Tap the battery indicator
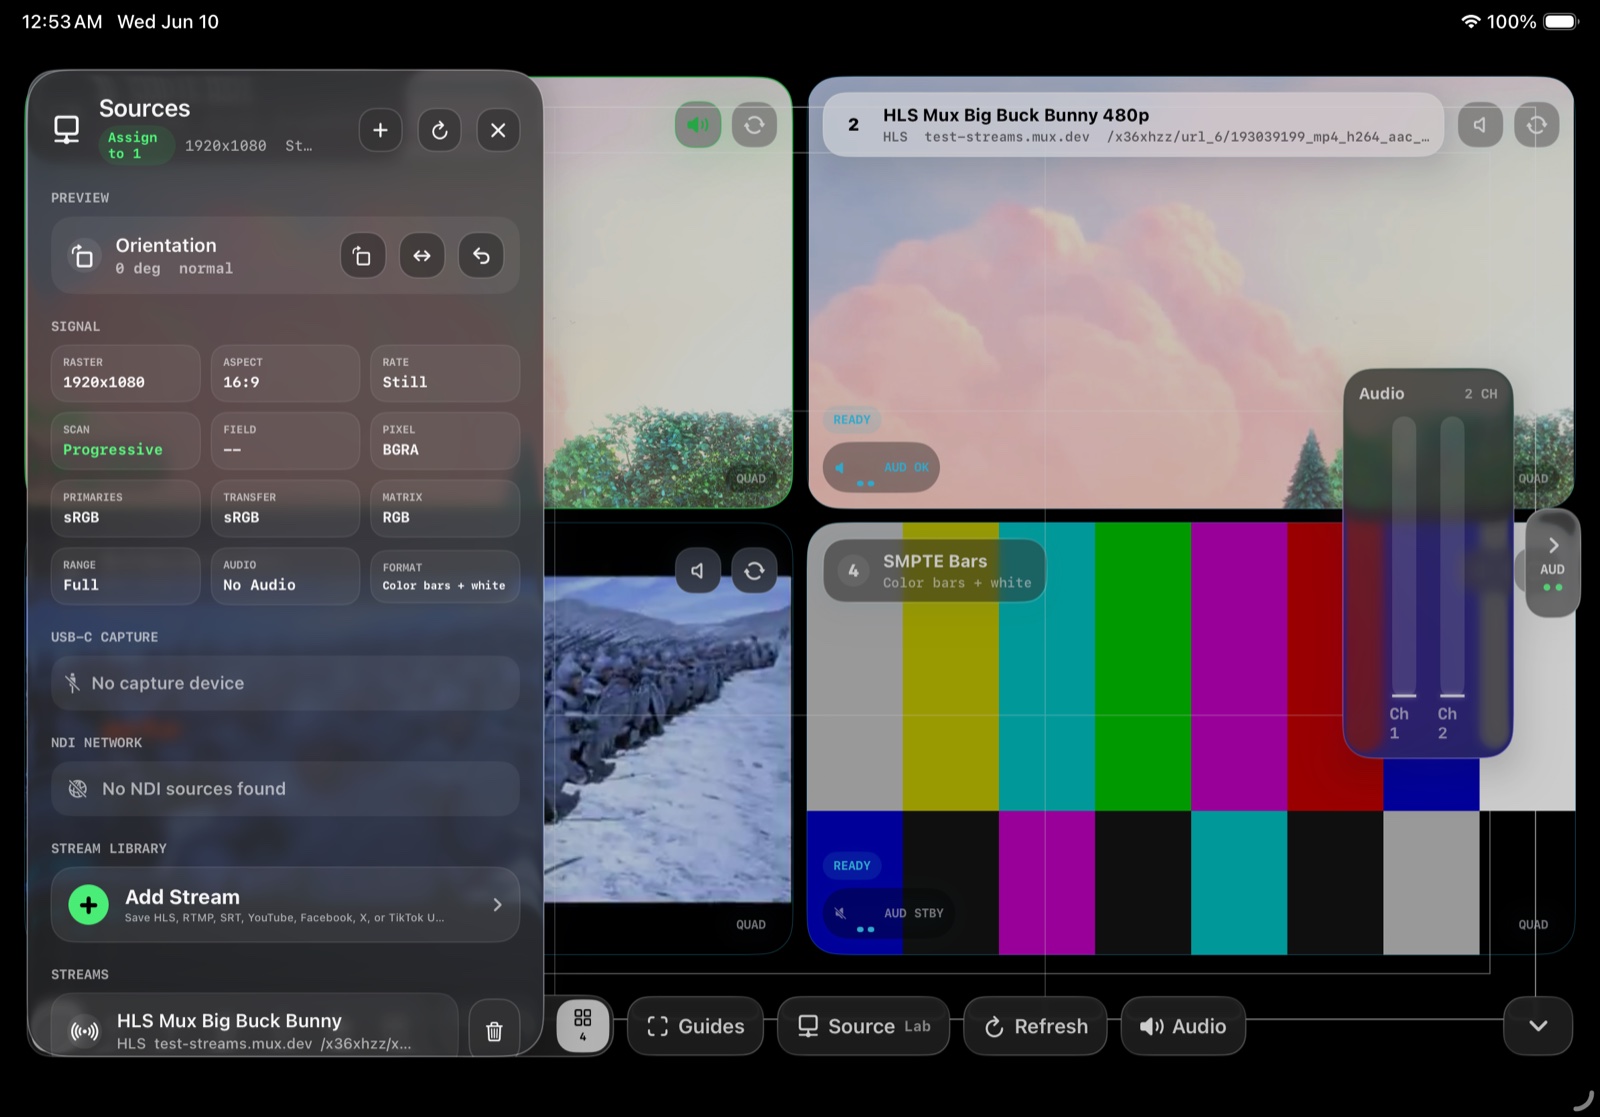Image resolution: width=1600 pixels, height=1117 pixels. click(1561, 21)
